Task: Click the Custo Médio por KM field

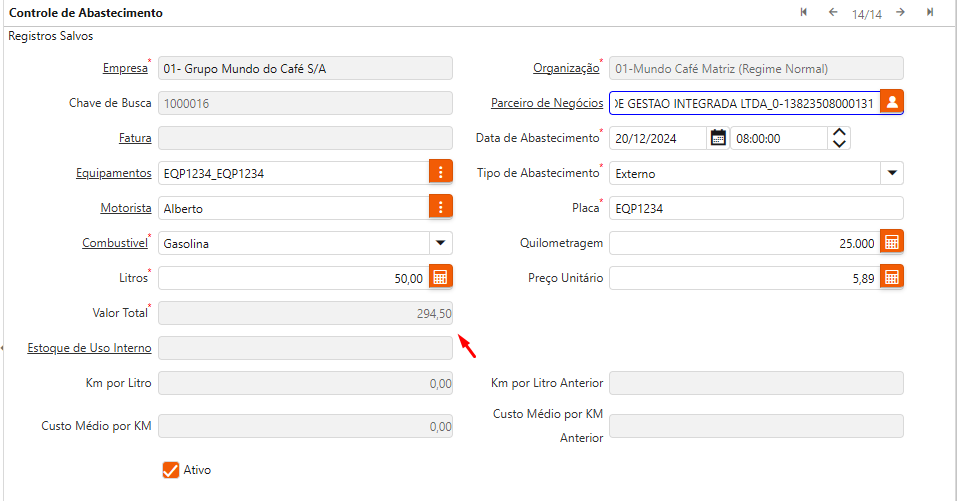Action: coord(305,426)
